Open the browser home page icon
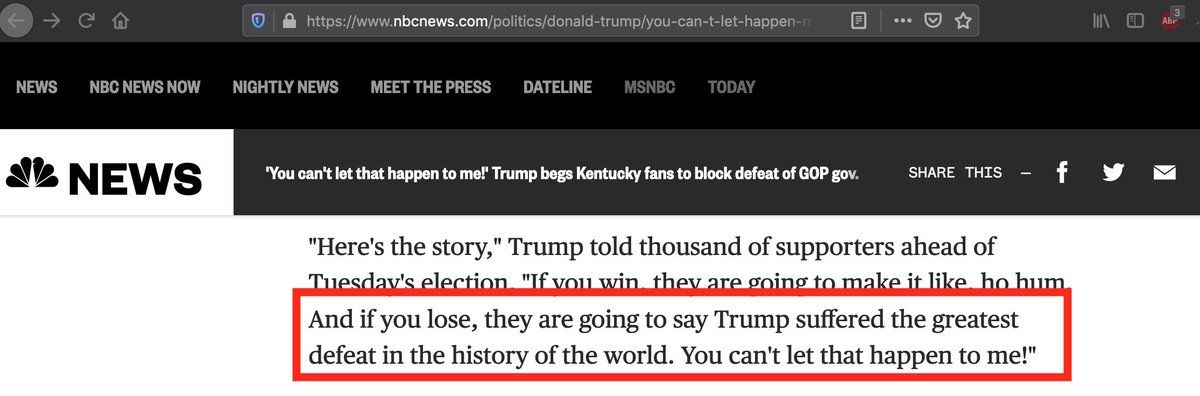 coord(121,20)
